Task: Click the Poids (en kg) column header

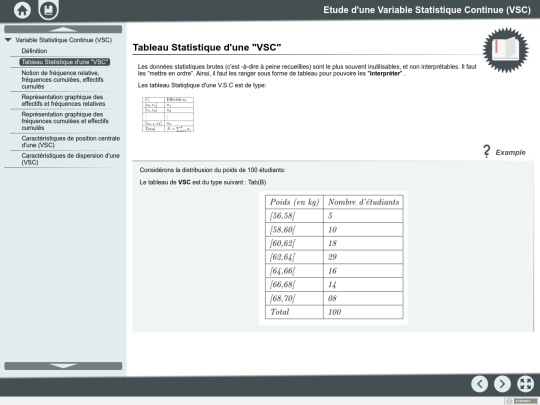Action: [294, 202]
